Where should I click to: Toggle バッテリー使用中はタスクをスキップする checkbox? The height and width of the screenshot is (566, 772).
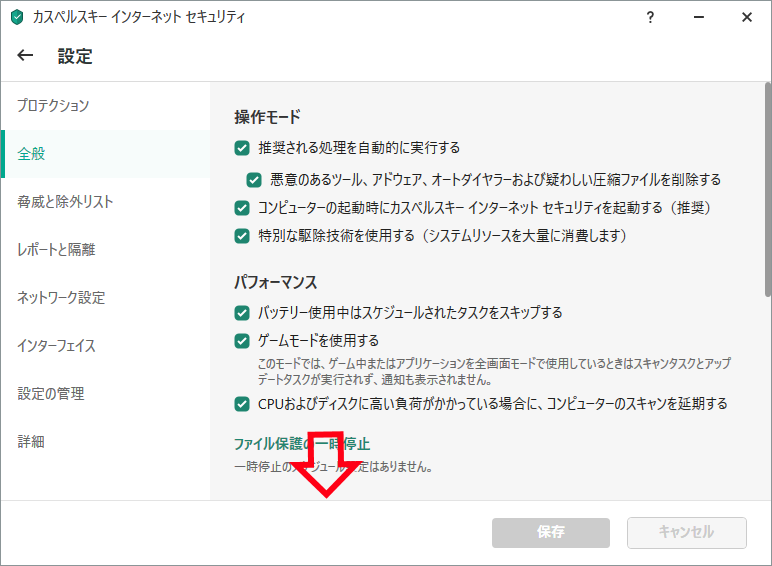coord(242,312)
